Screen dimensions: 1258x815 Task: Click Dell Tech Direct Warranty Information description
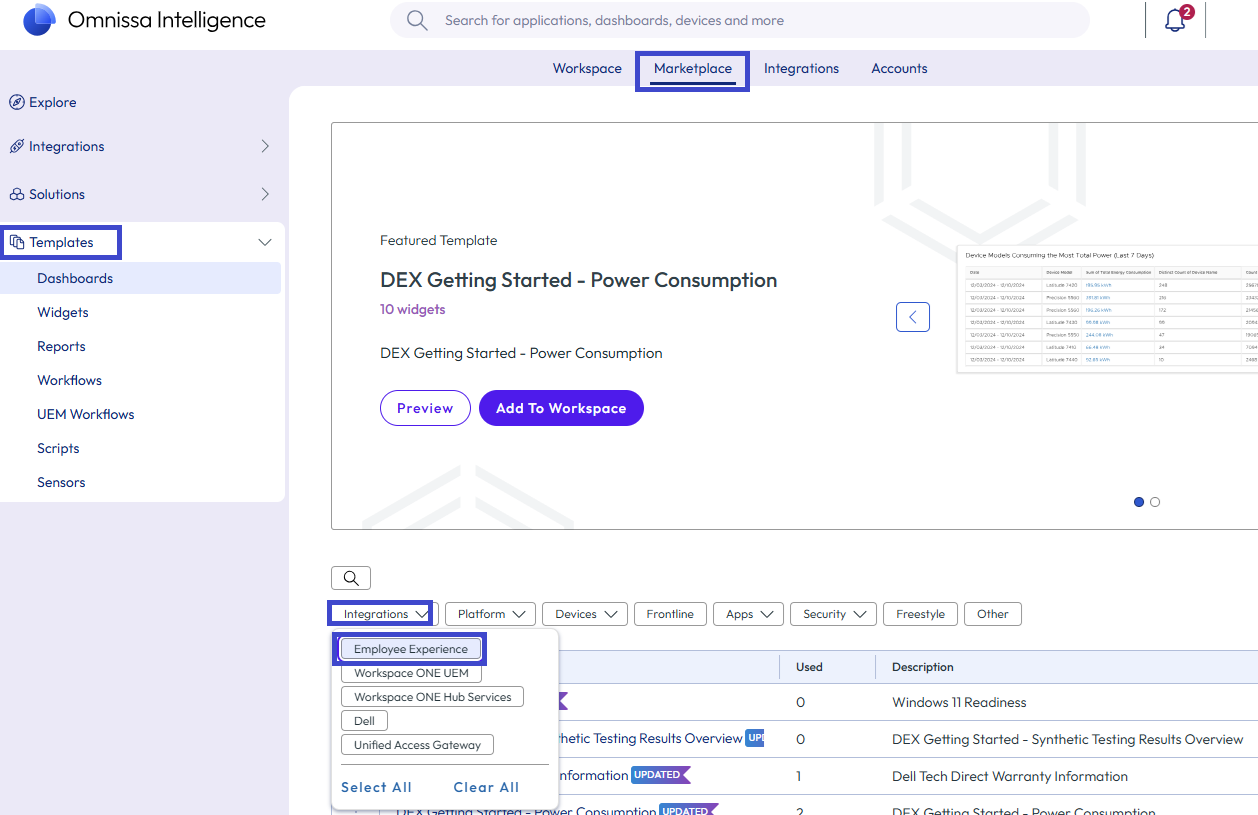pyautogui.click(x=1010, y=776)
